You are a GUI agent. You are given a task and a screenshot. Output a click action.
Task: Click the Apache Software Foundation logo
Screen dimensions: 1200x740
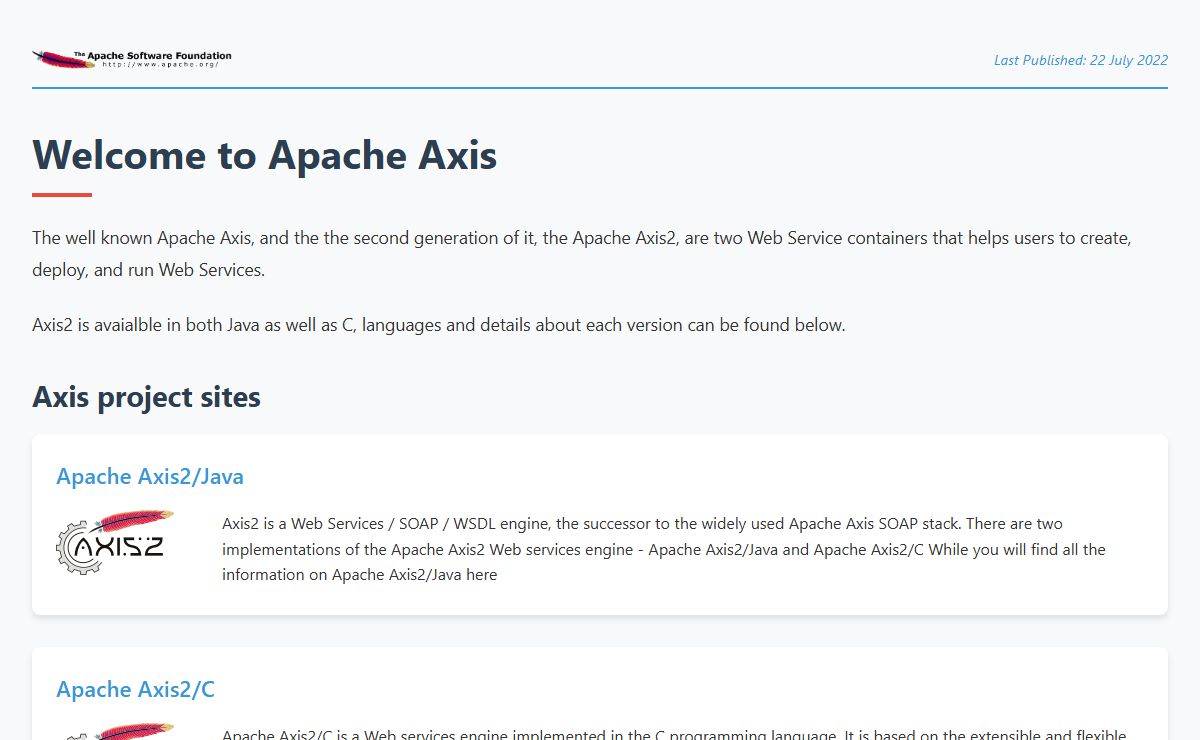click(x=132, y=60)
